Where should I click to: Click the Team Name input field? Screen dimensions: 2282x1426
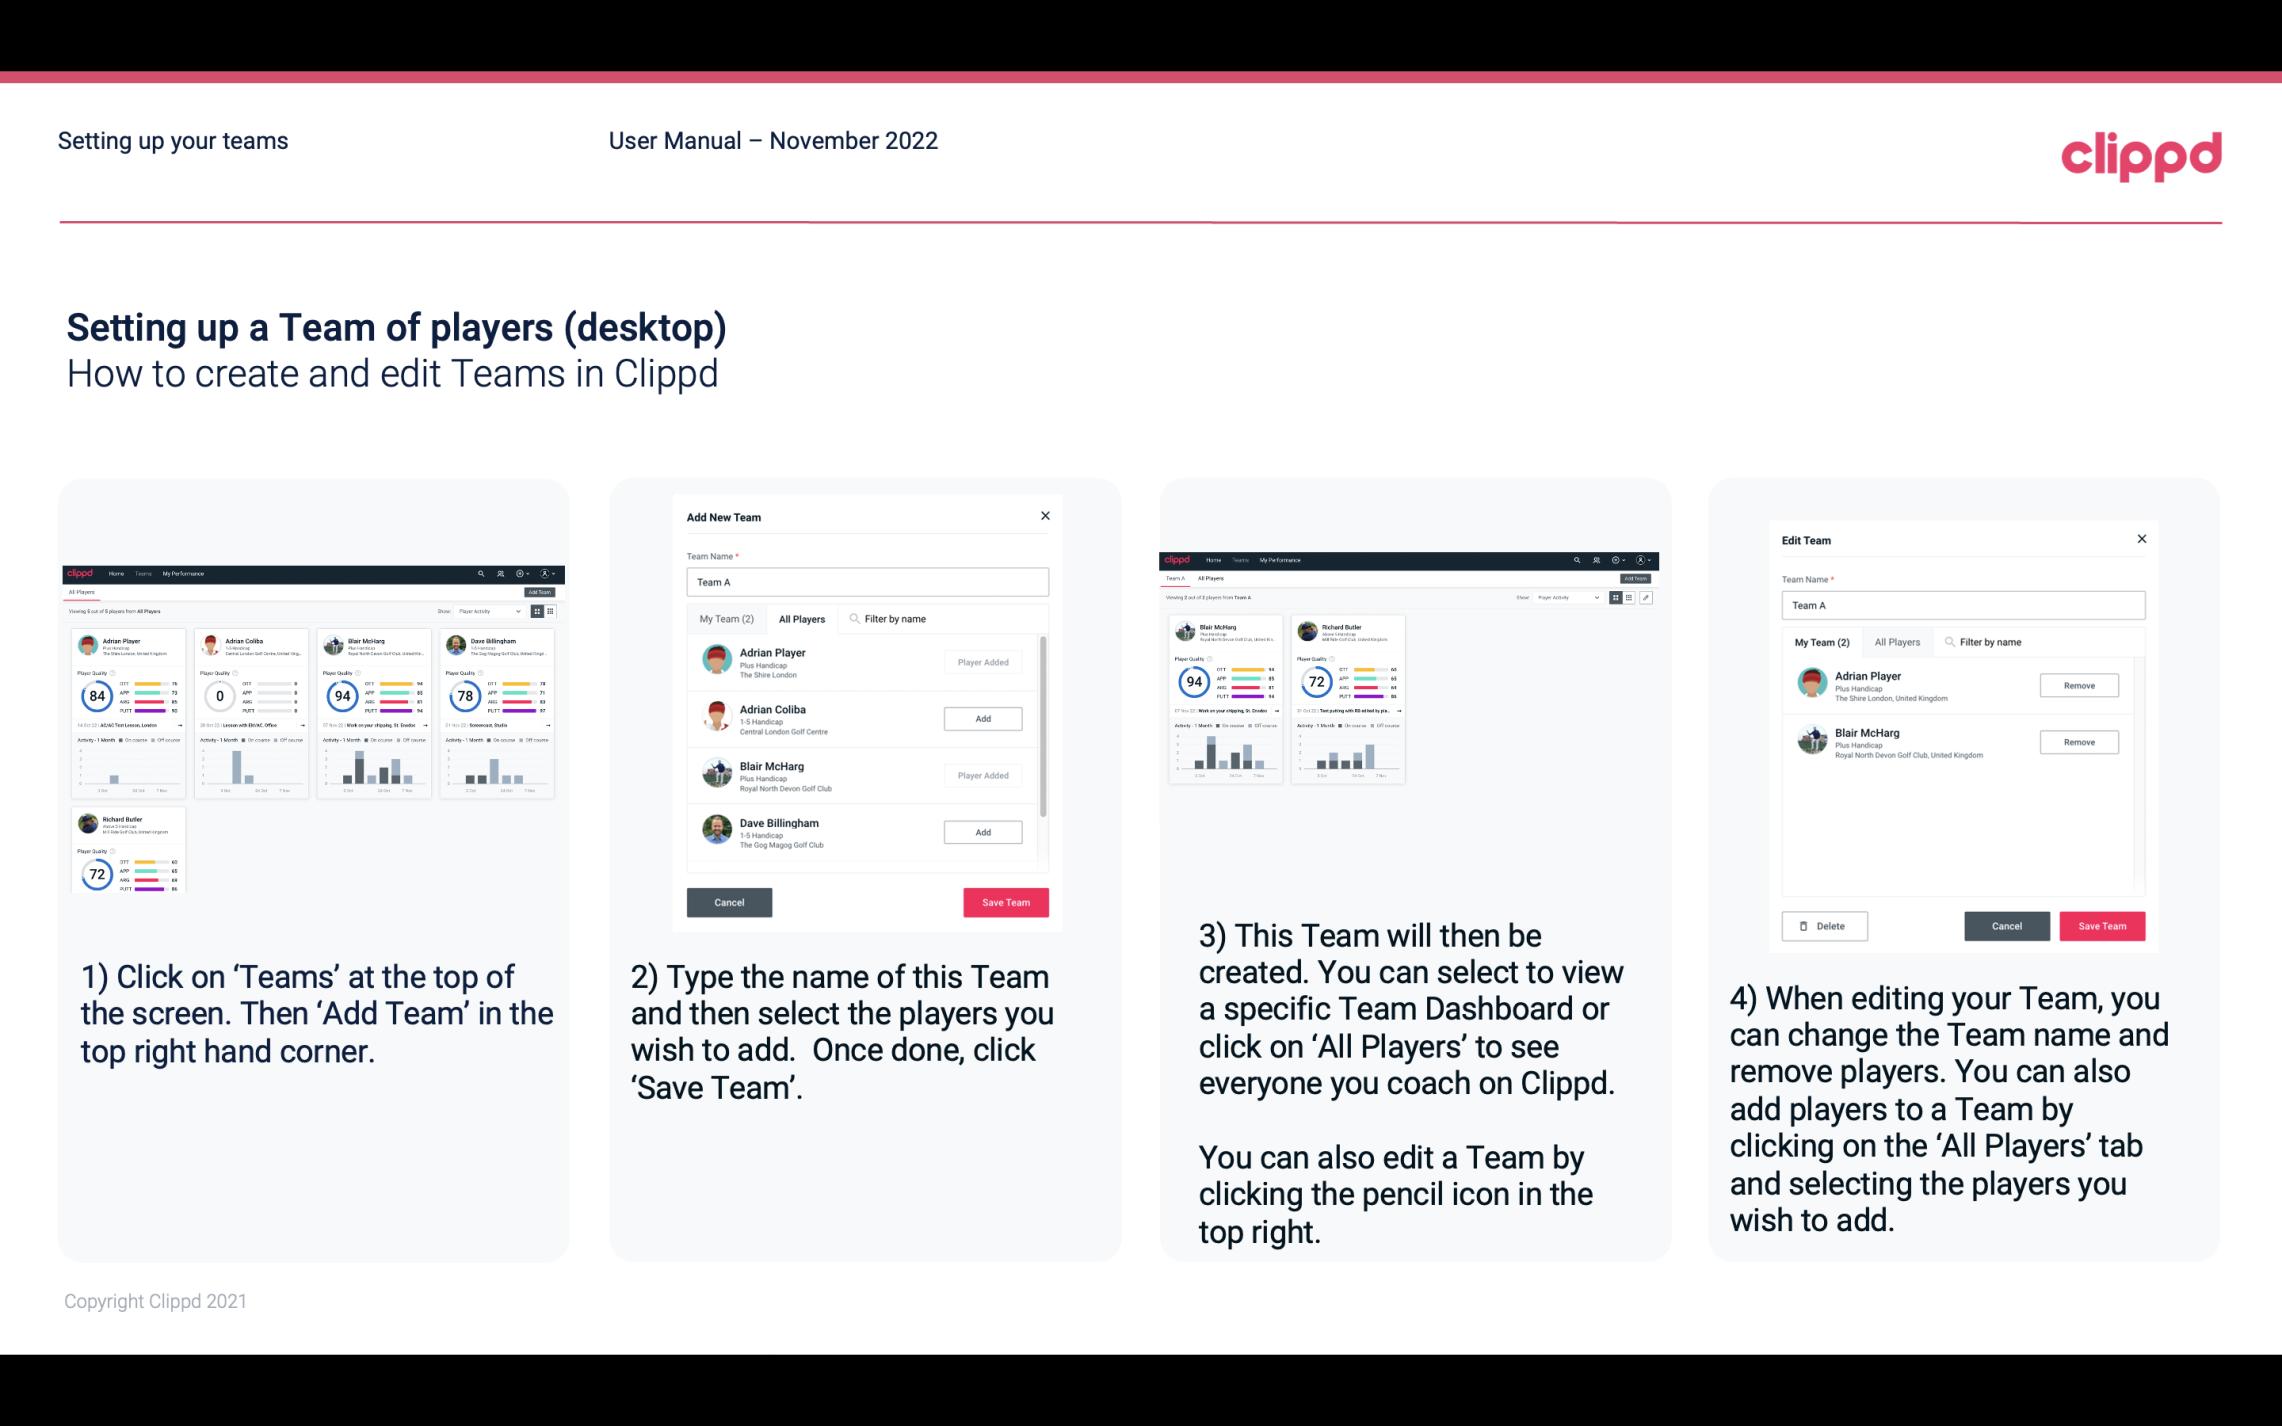click(x=867, y=580)
